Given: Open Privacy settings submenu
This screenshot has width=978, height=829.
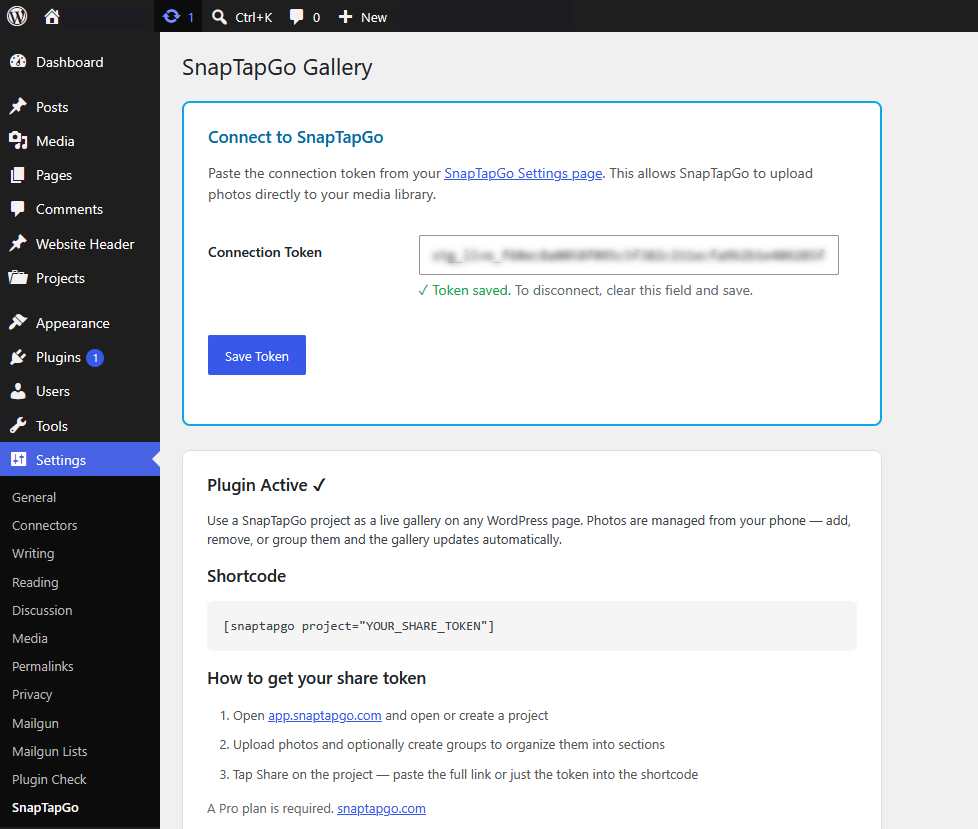Looking at the screenshot, I should [32, 694].
